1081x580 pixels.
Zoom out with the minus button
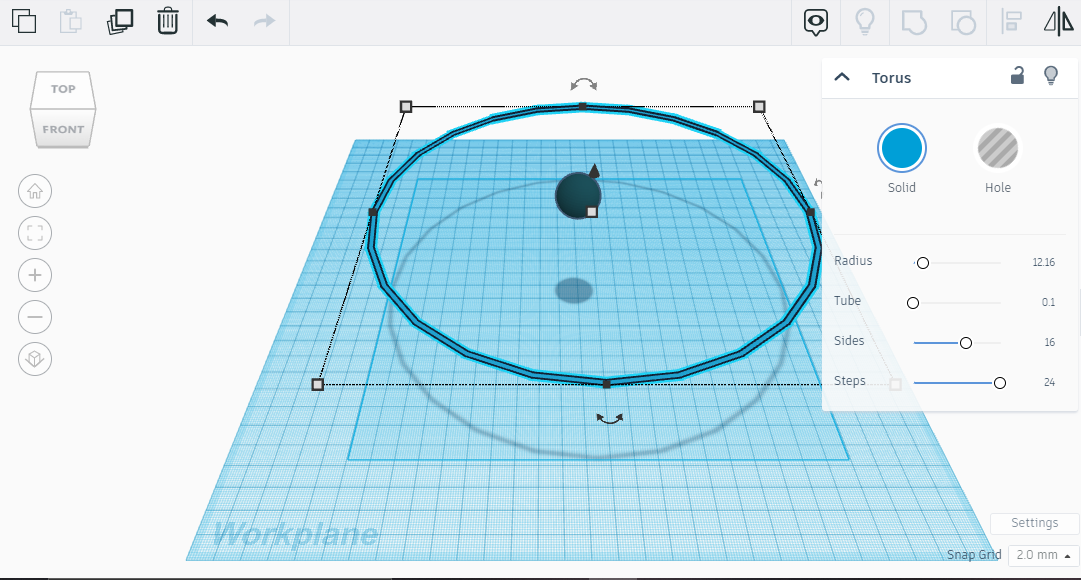click(35, 317)
